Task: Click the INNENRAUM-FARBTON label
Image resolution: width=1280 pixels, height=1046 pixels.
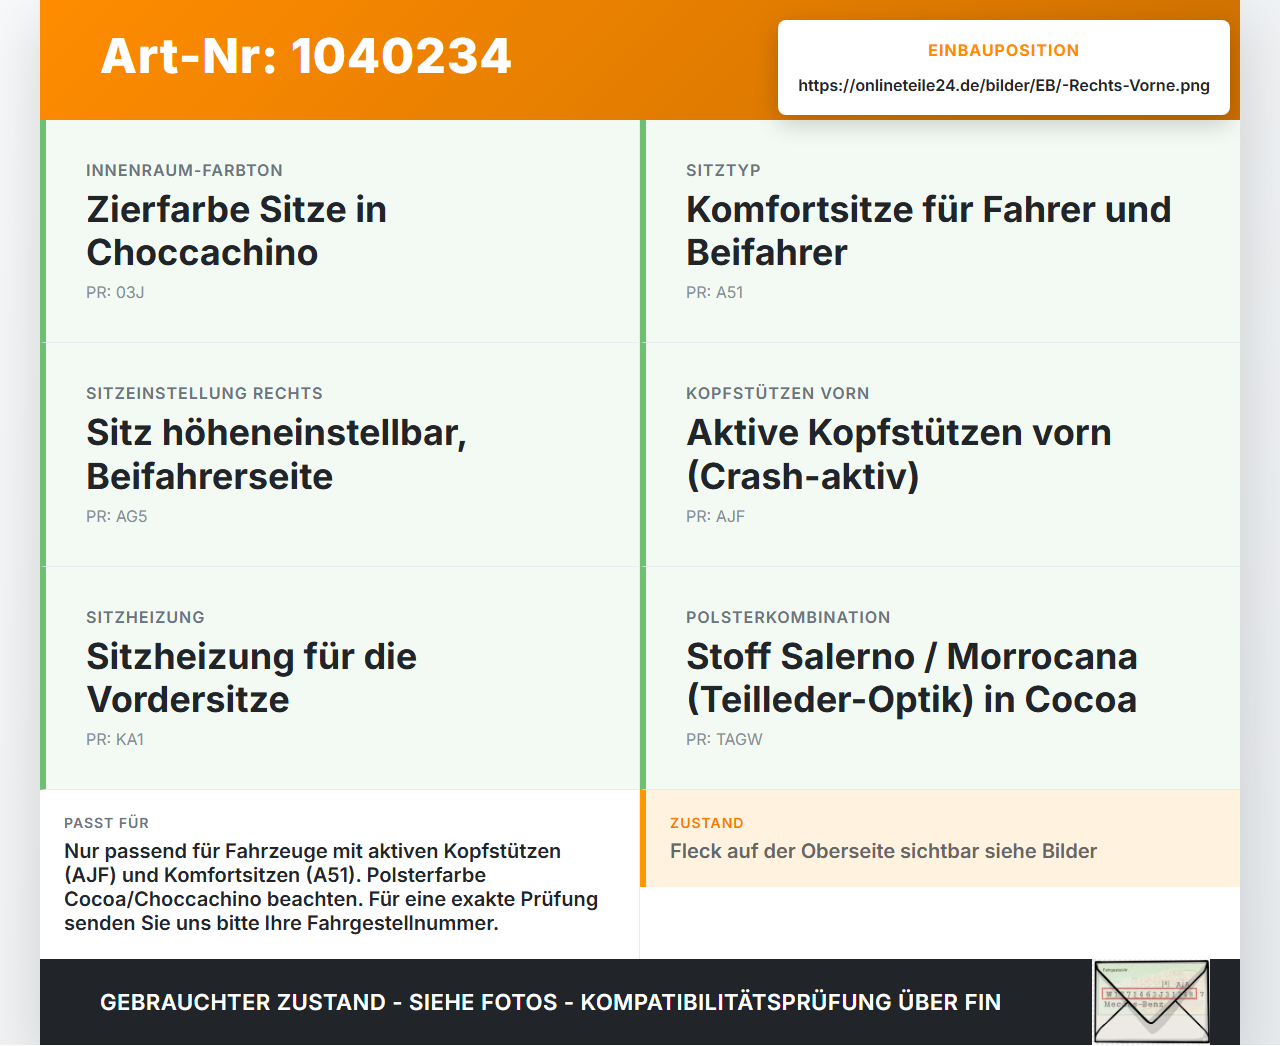Action: [184, 170]
